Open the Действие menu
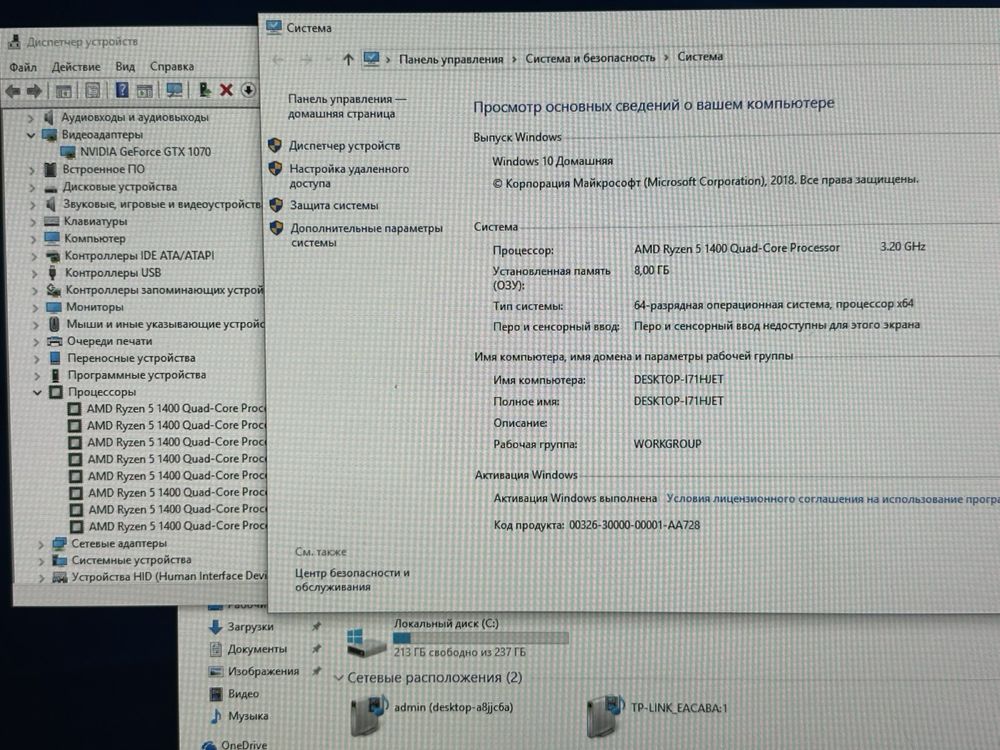 [76, 66]
